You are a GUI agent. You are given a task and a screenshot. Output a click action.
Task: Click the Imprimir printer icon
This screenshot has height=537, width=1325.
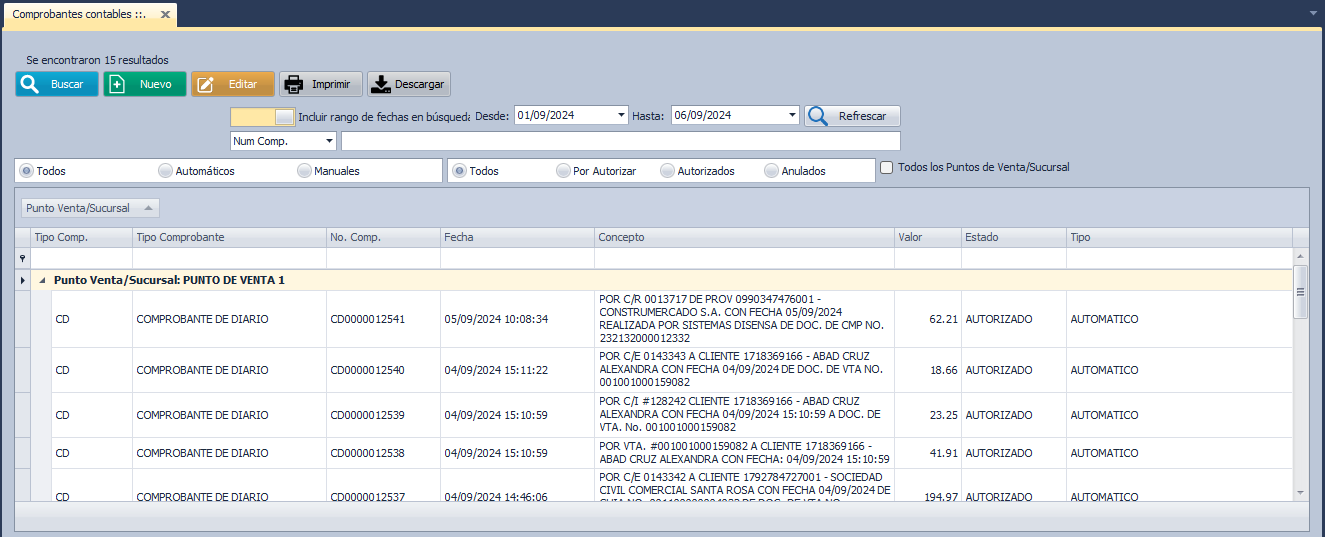[294, 84]
